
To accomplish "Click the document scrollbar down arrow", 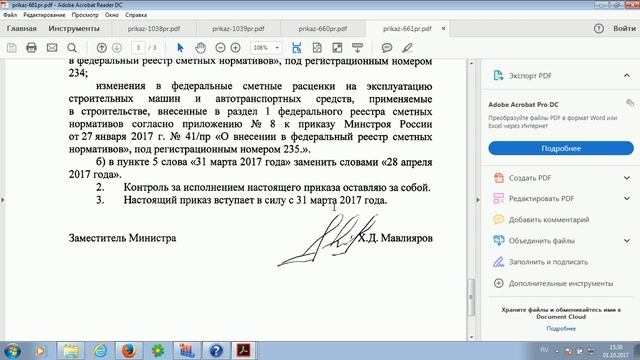I will [x=471, y=337].
